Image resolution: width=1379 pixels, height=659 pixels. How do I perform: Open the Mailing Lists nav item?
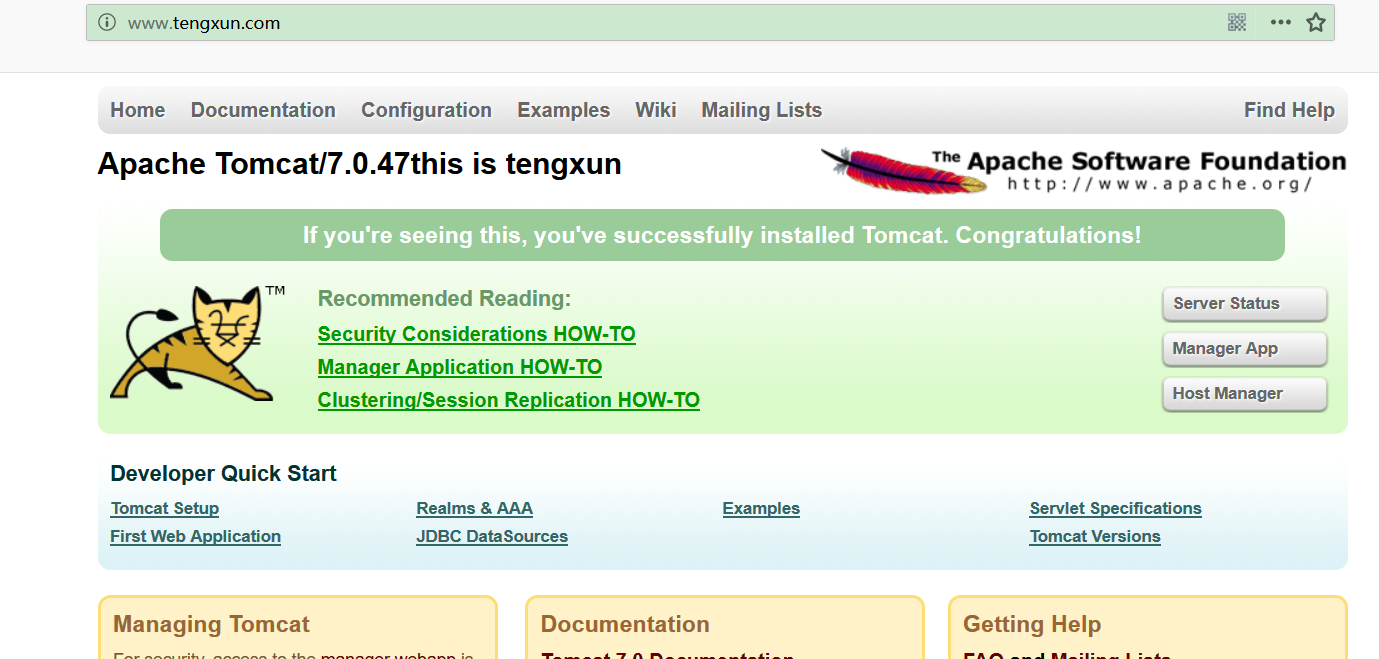[761, 110]
